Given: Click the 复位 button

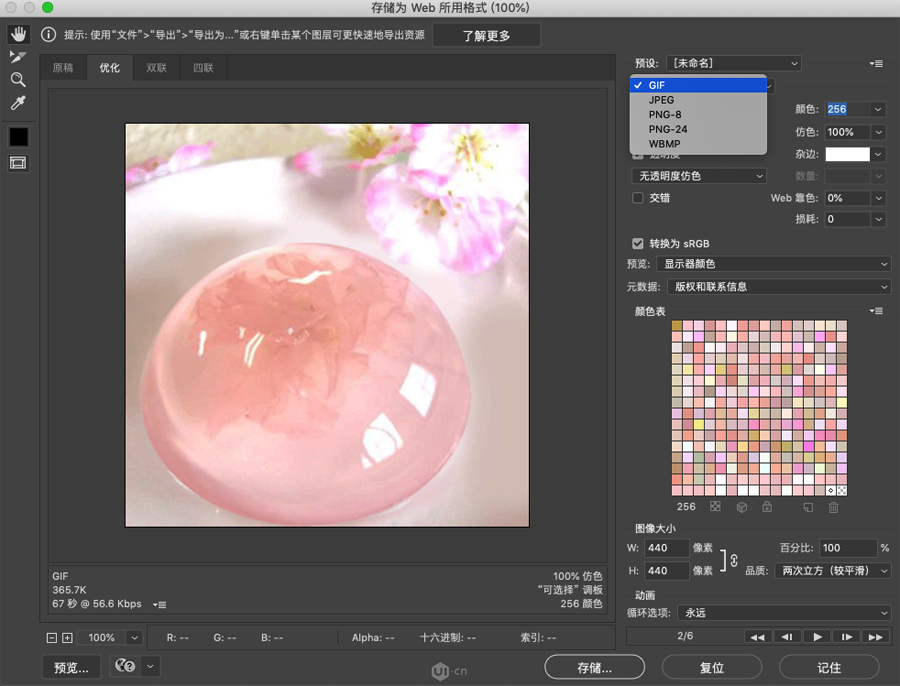Looking at the screenshot, I should [x=712, y=668].
